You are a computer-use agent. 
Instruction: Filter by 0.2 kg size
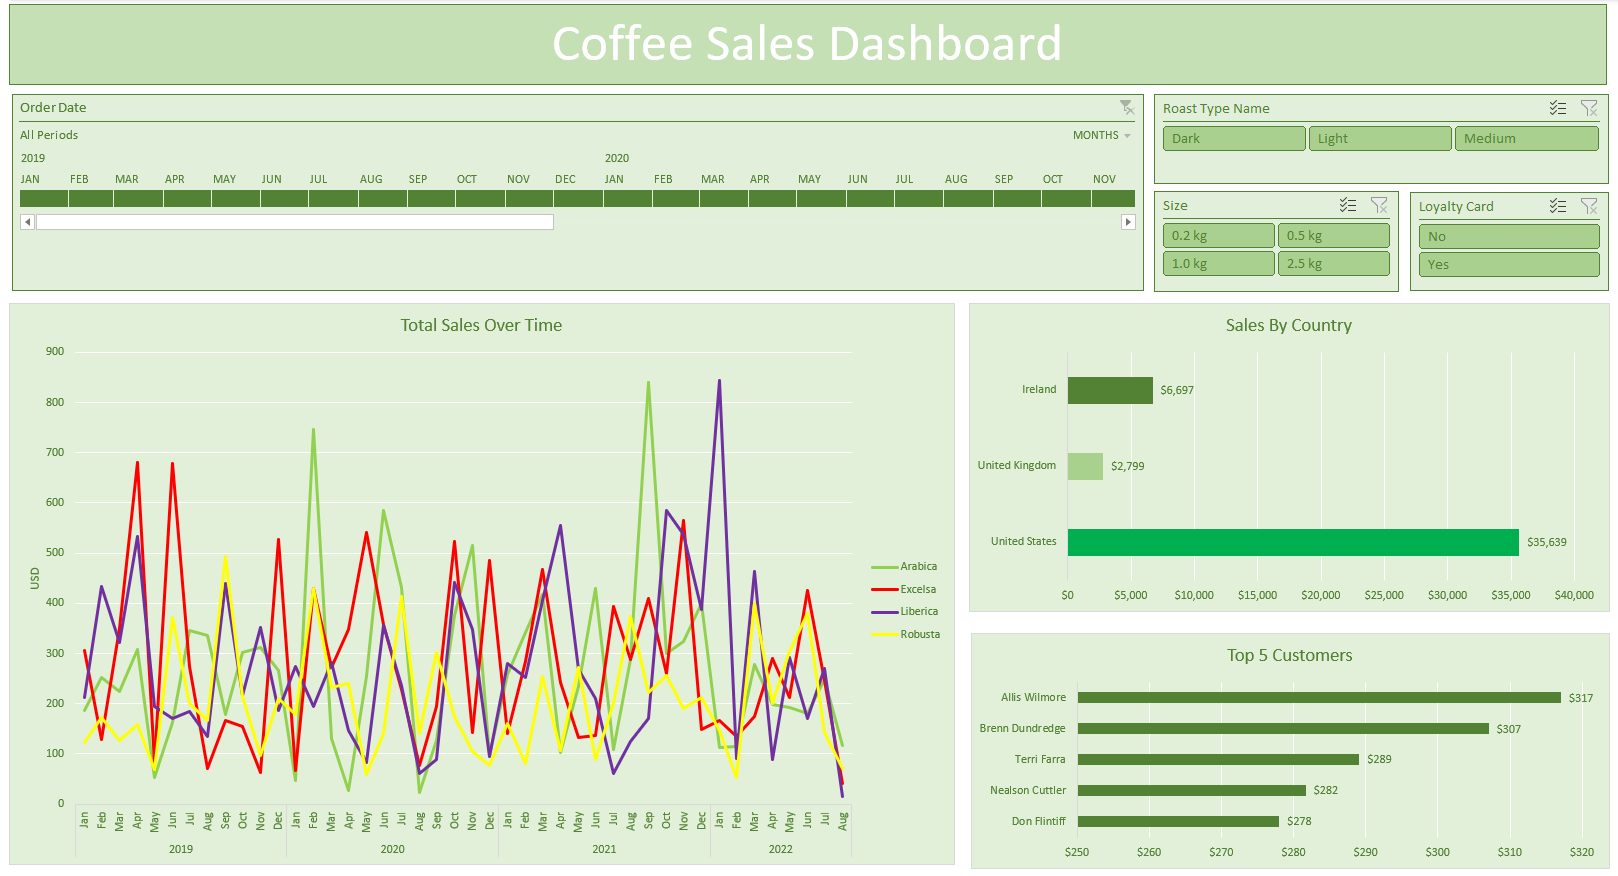coord(1218,235)
